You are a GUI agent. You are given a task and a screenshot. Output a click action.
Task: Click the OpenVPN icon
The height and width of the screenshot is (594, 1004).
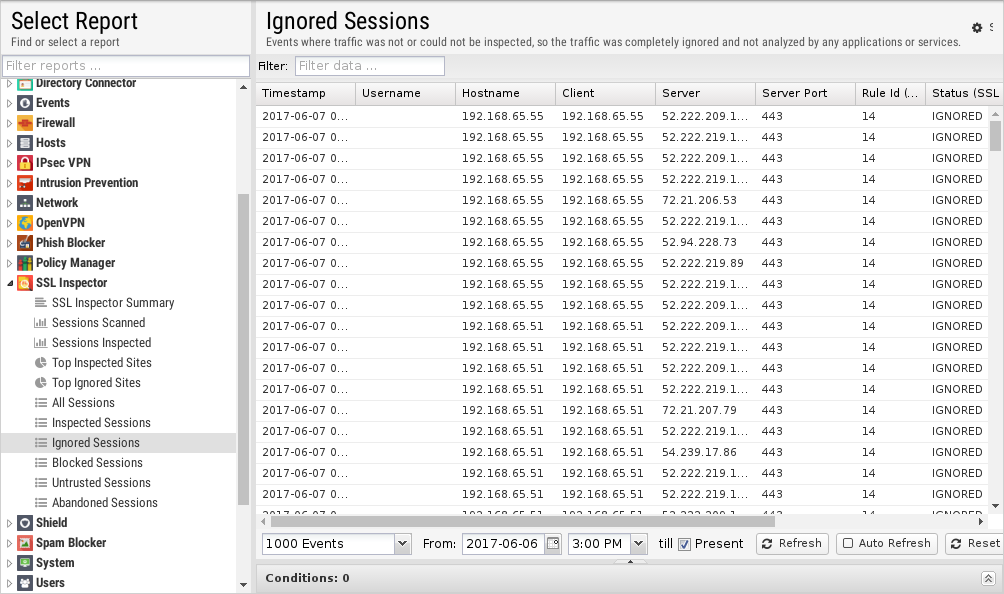pyautogui.click(x=25, y=223)
